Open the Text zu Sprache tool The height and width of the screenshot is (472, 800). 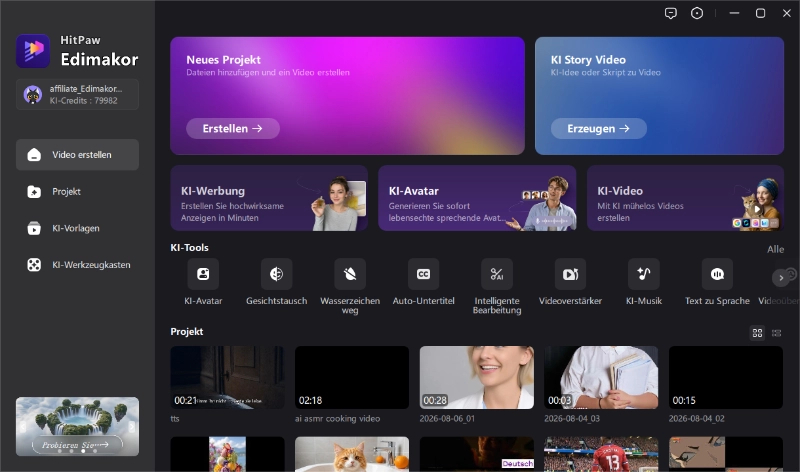point(717,274)
